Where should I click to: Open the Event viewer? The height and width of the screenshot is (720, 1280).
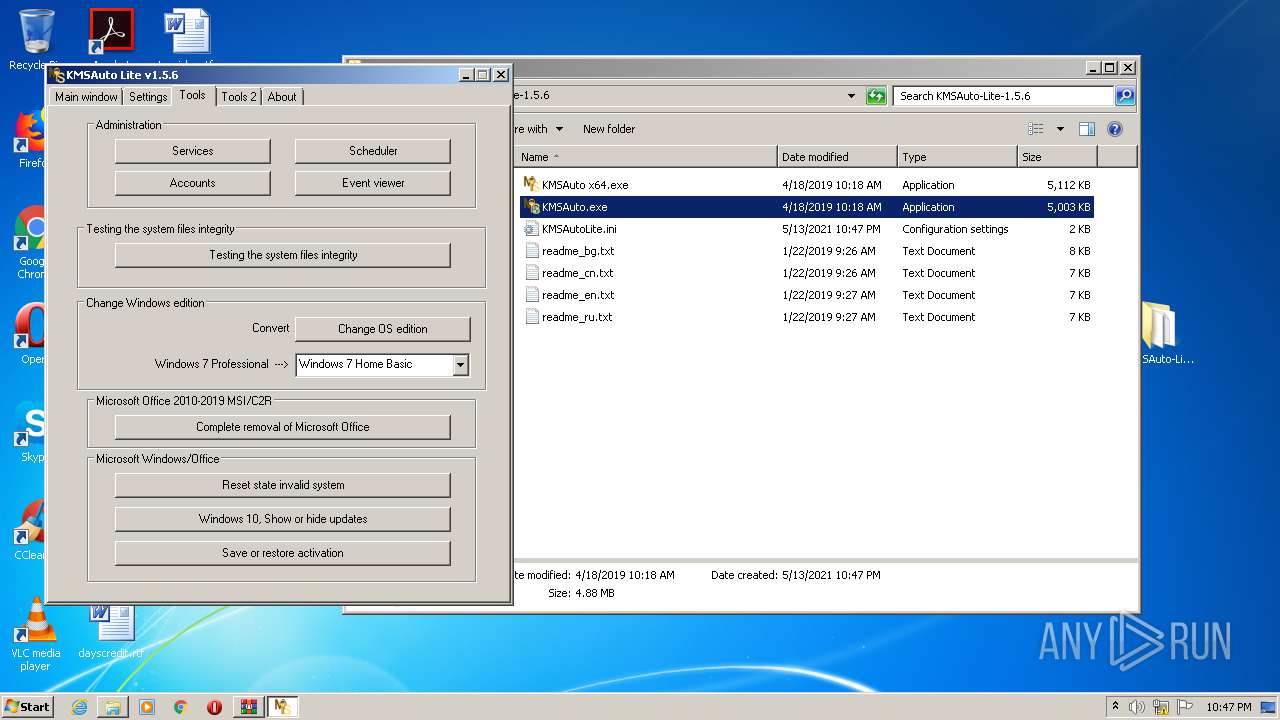coord(373,183)
